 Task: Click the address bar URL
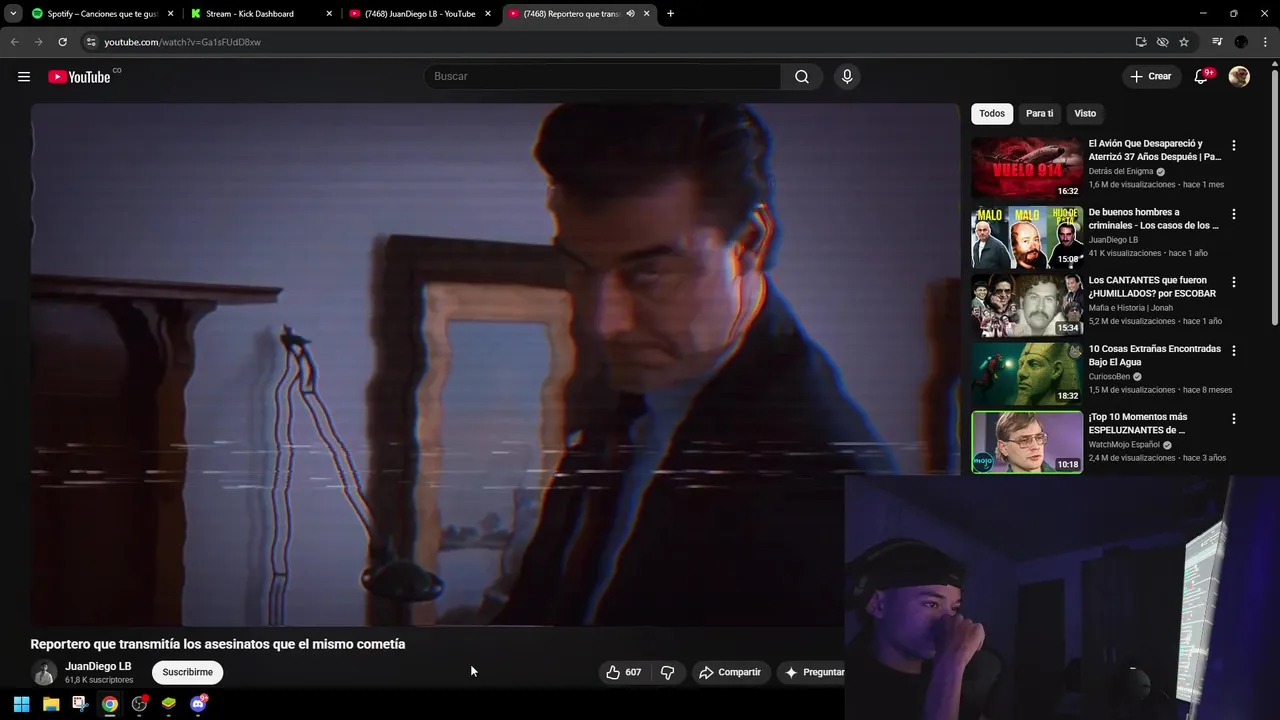[x=182, y=42]
